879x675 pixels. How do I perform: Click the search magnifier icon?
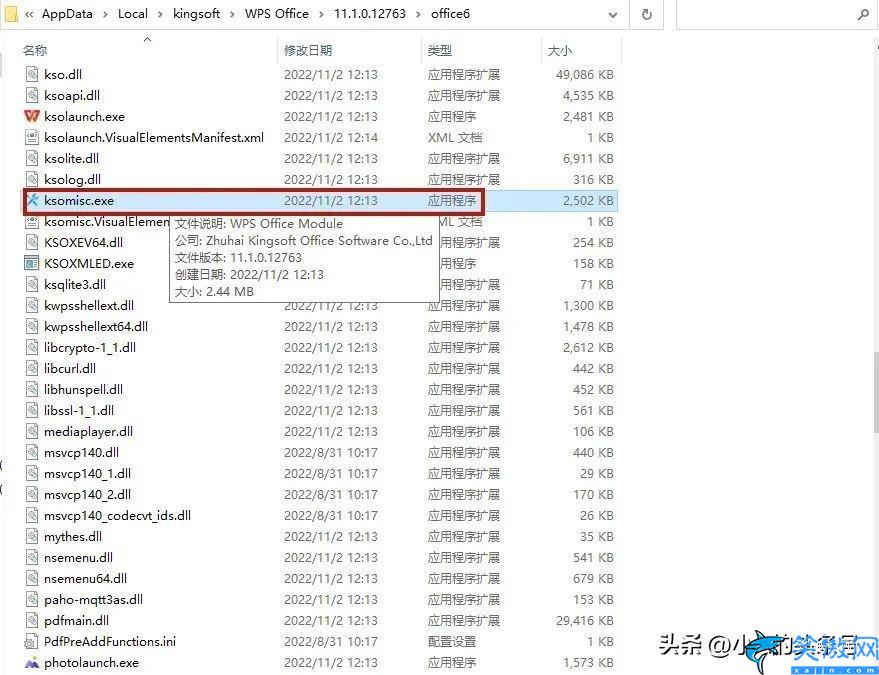(863, 15)
